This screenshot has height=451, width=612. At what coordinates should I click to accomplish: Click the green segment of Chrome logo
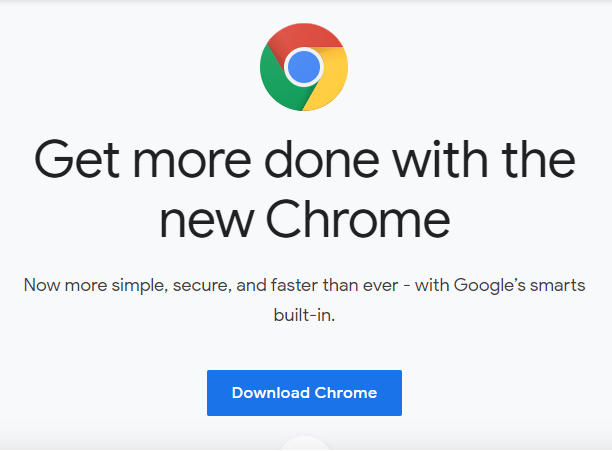click(x=277, y=84)
